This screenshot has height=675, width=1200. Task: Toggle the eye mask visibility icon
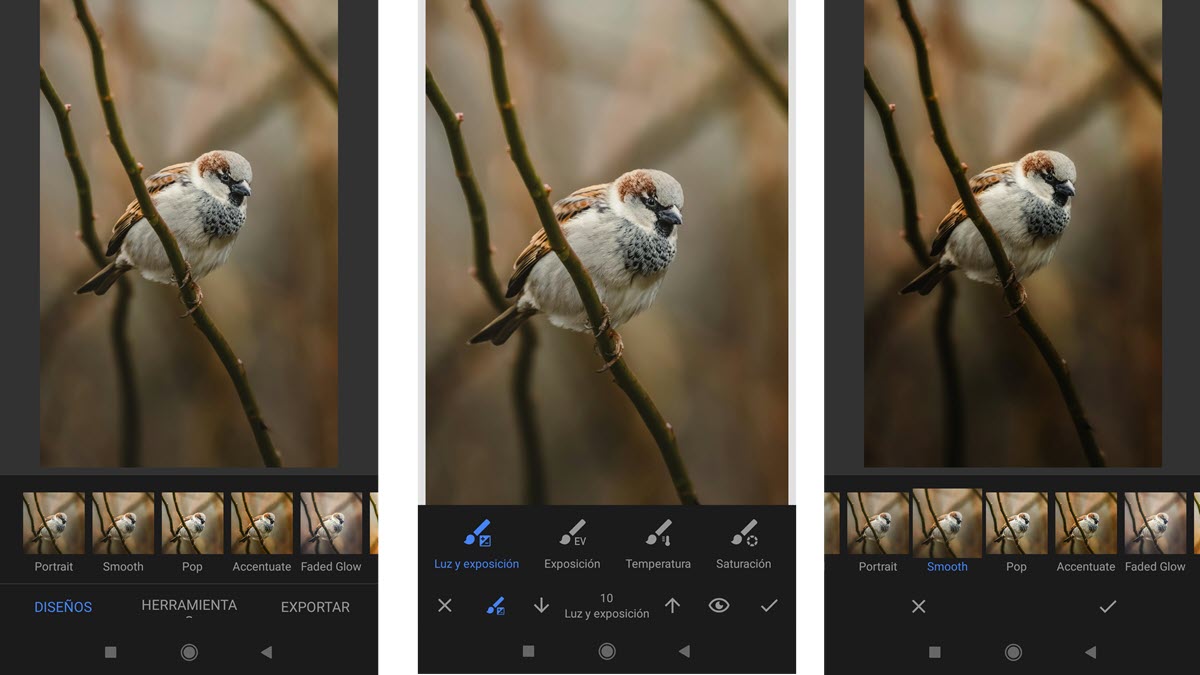click(719, 605)
